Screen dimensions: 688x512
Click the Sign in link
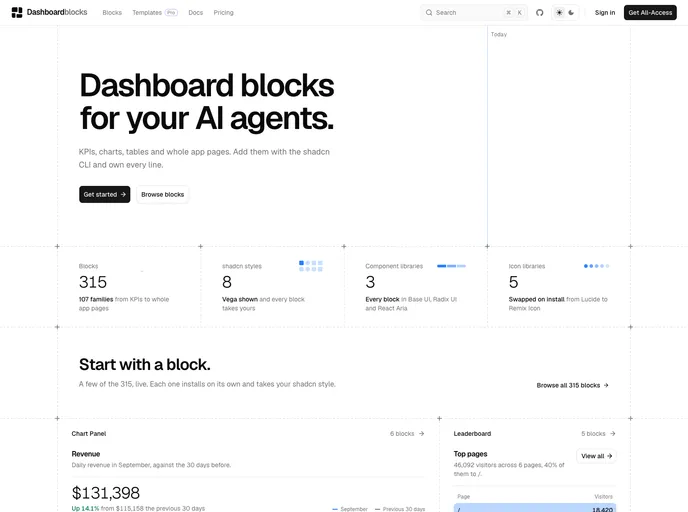(x=605, y=13)
